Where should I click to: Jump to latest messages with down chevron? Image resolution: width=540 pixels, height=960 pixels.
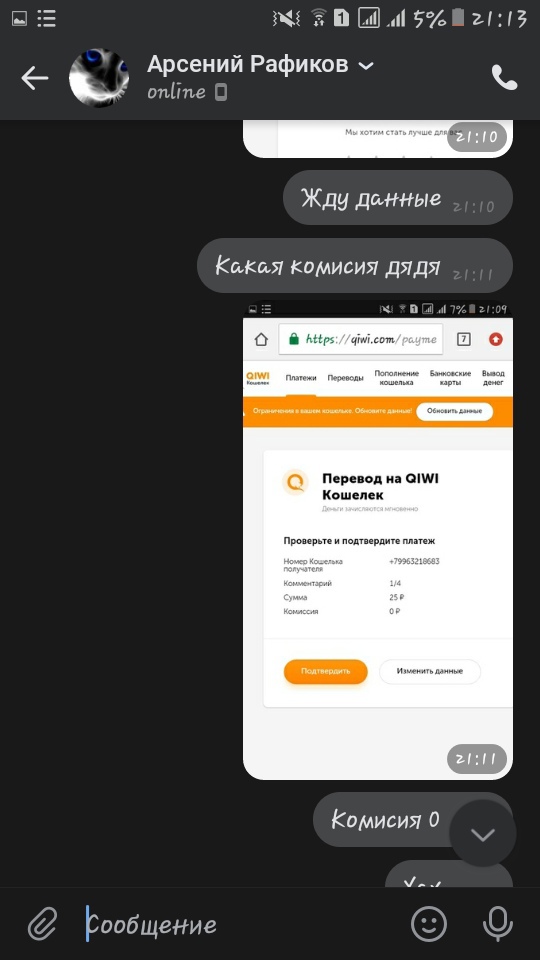[x=482, y=834]
